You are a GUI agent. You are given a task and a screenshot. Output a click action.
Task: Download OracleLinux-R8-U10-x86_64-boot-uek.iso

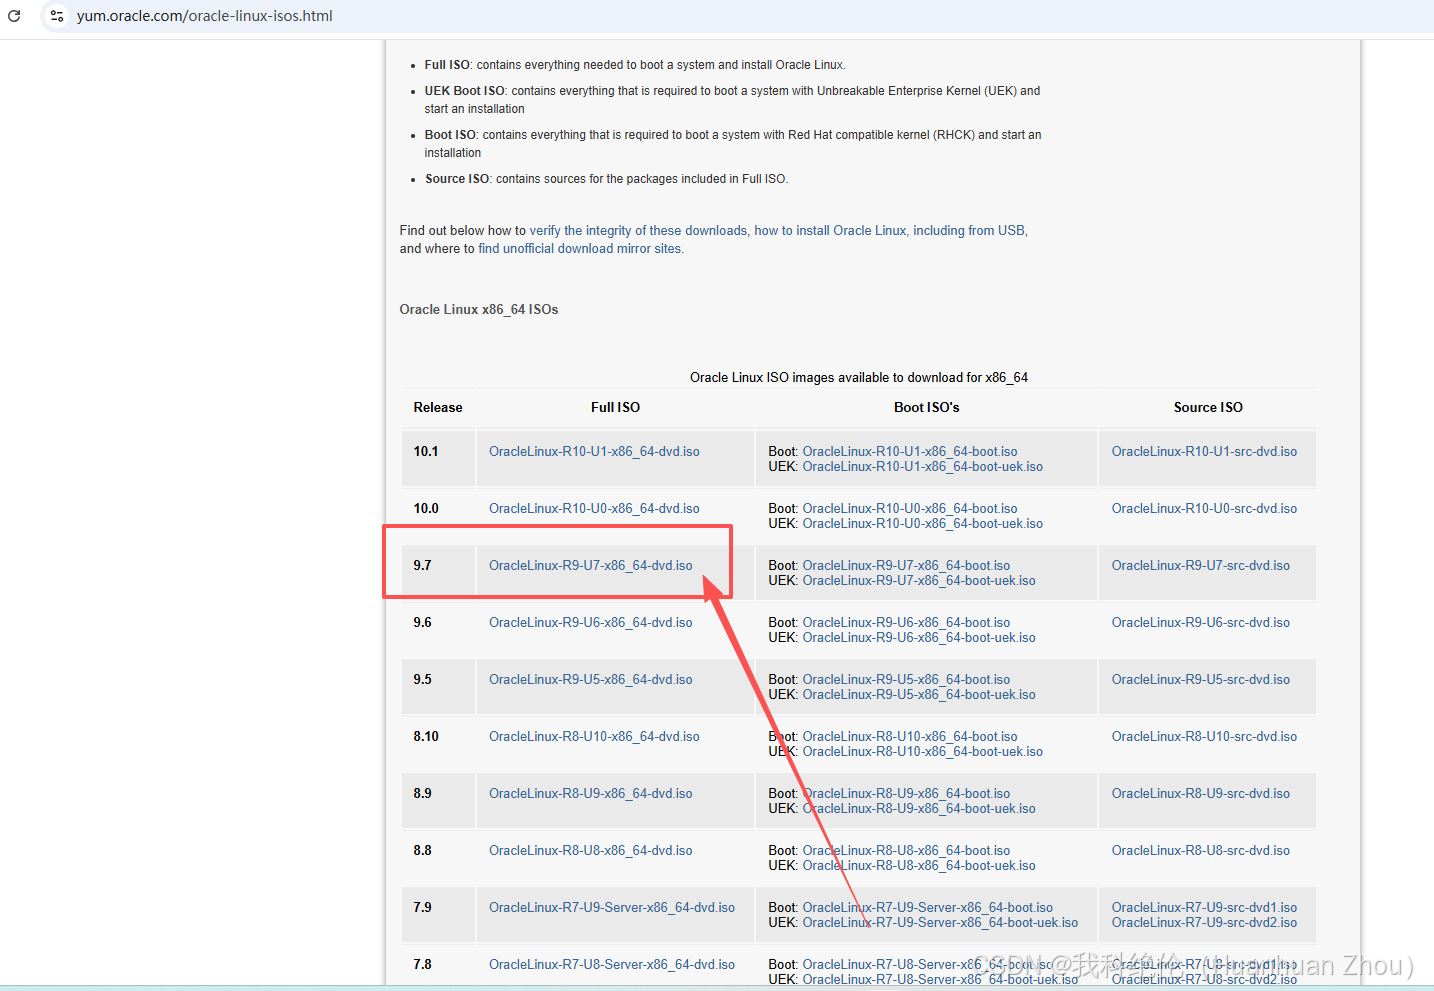922,752
